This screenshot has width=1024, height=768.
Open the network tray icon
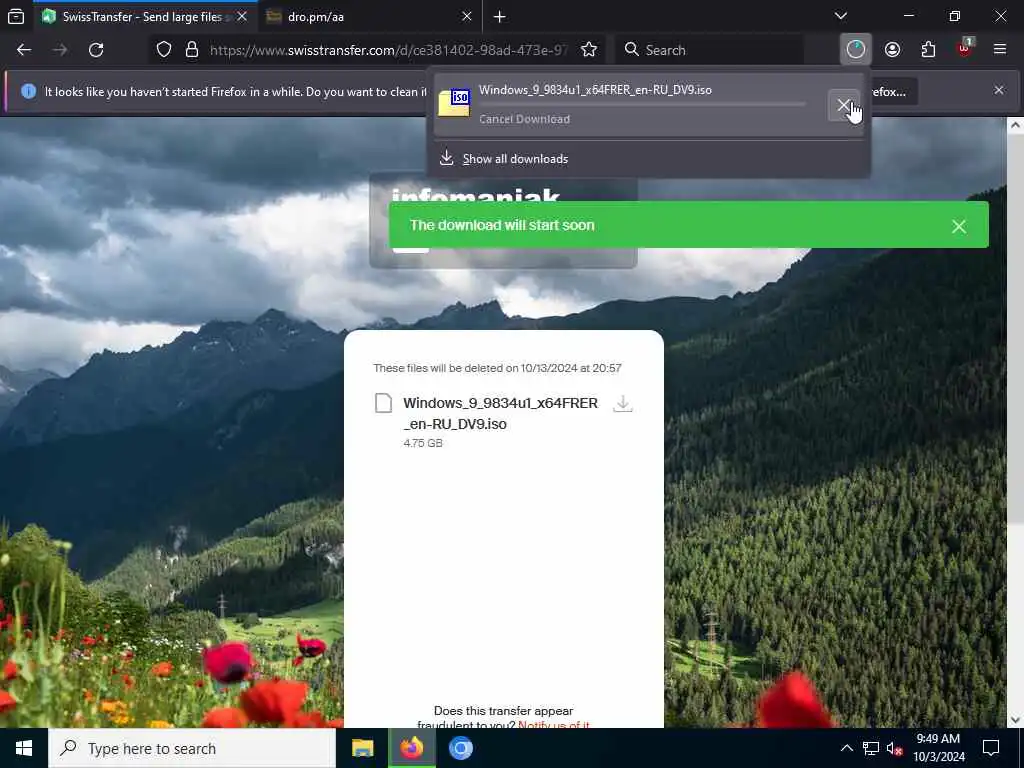tap(871, 748)
